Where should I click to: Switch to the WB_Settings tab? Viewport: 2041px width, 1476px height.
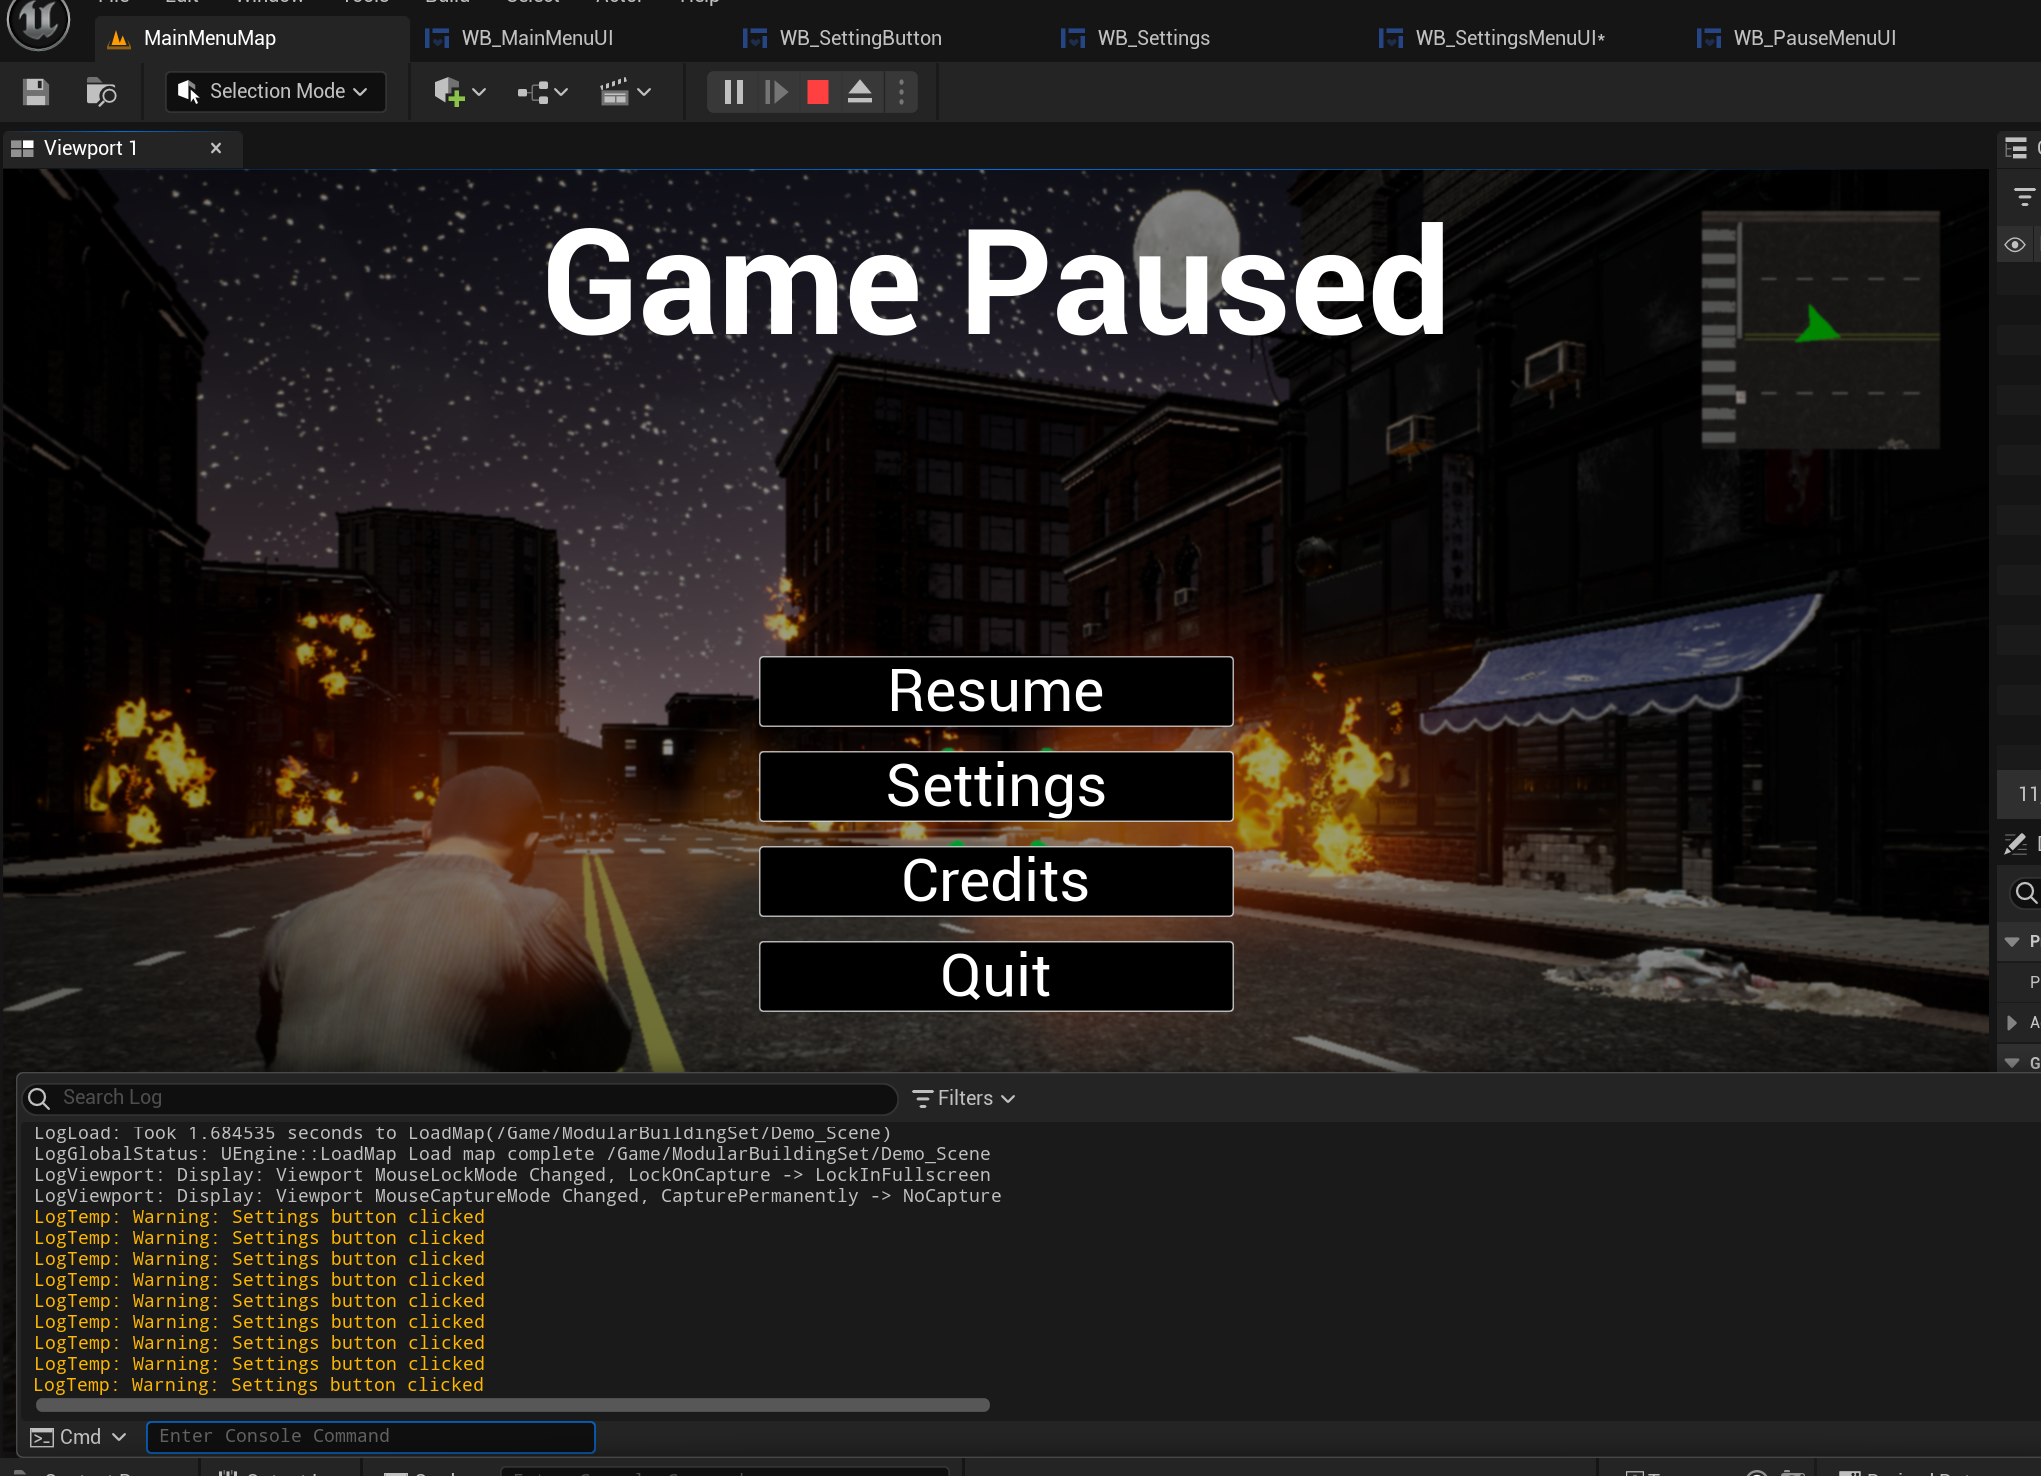point(1153,38)
